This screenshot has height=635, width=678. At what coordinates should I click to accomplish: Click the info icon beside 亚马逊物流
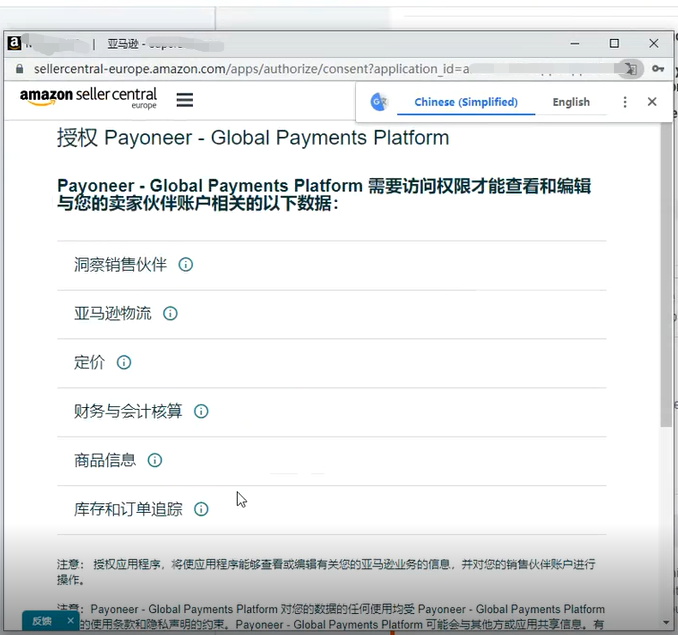170,314
